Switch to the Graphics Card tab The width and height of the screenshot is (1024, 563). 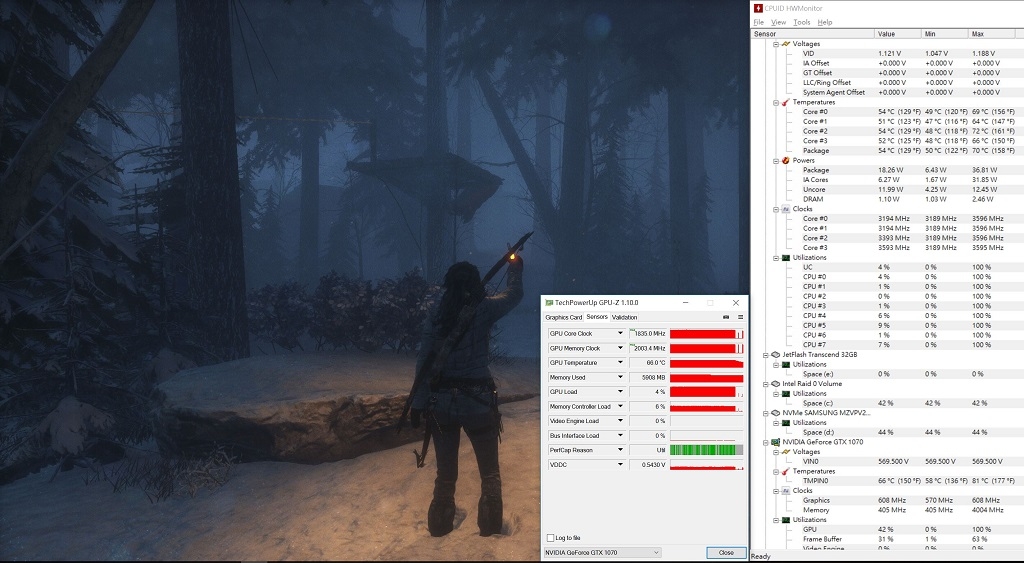(564, 317)
